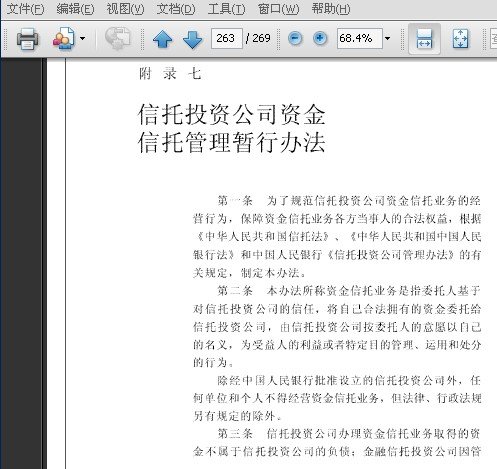Image resolution: width=497 pixels, height=469 pixels.
Task: Open the 窗口(W) menu
Action: [278, 9]
